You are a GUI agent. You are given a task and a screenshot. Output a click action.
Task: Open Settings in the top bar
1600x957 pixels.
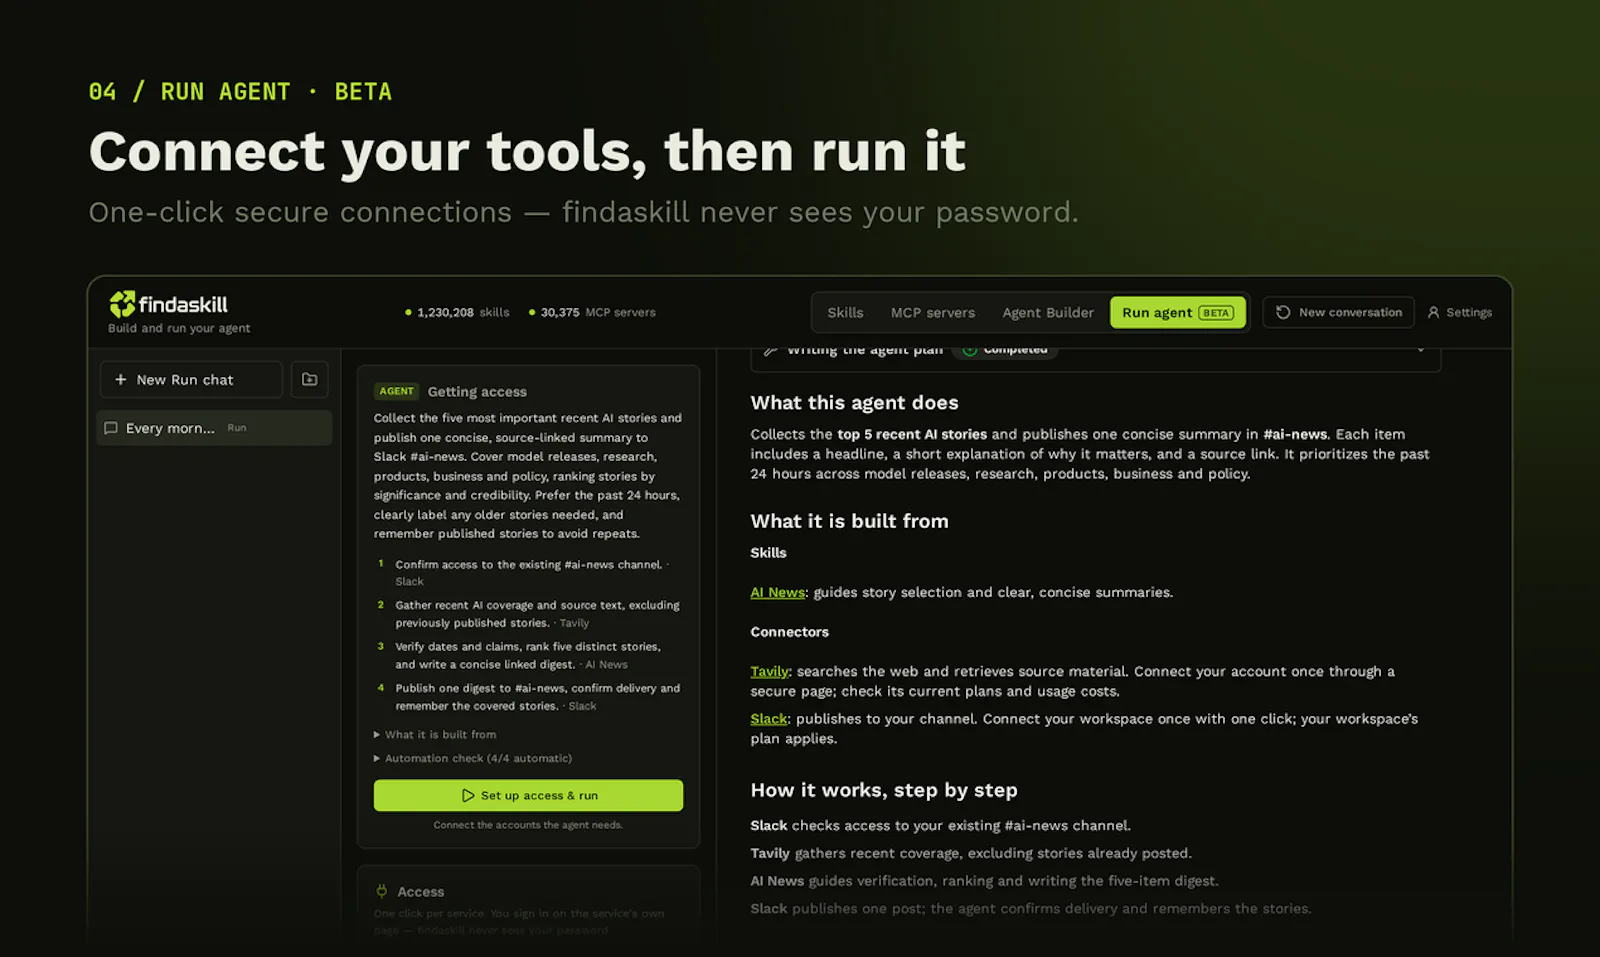click(x=1460, y=312)
